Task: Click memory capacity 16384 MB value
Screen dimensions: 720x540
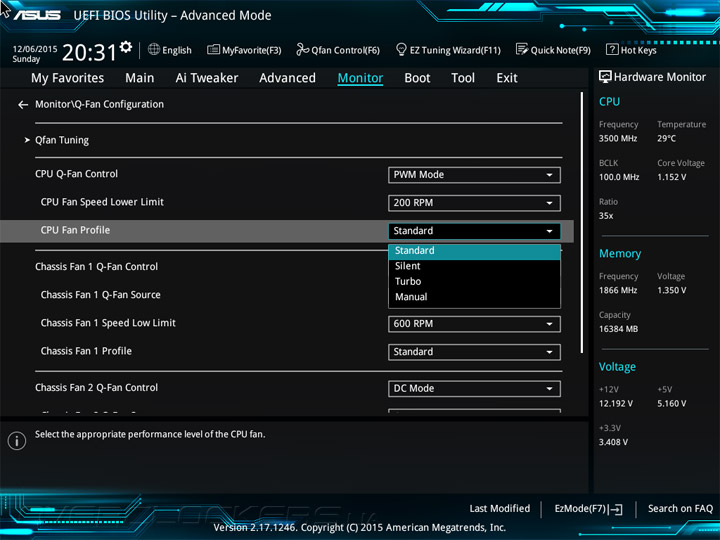Action: click(619, 329)
